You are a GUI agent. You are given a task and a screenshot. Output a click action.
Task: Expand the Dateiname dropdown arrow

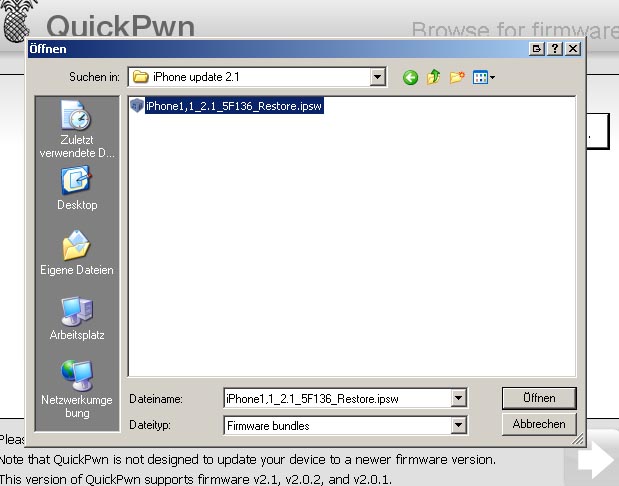click(x=459, y=398)
